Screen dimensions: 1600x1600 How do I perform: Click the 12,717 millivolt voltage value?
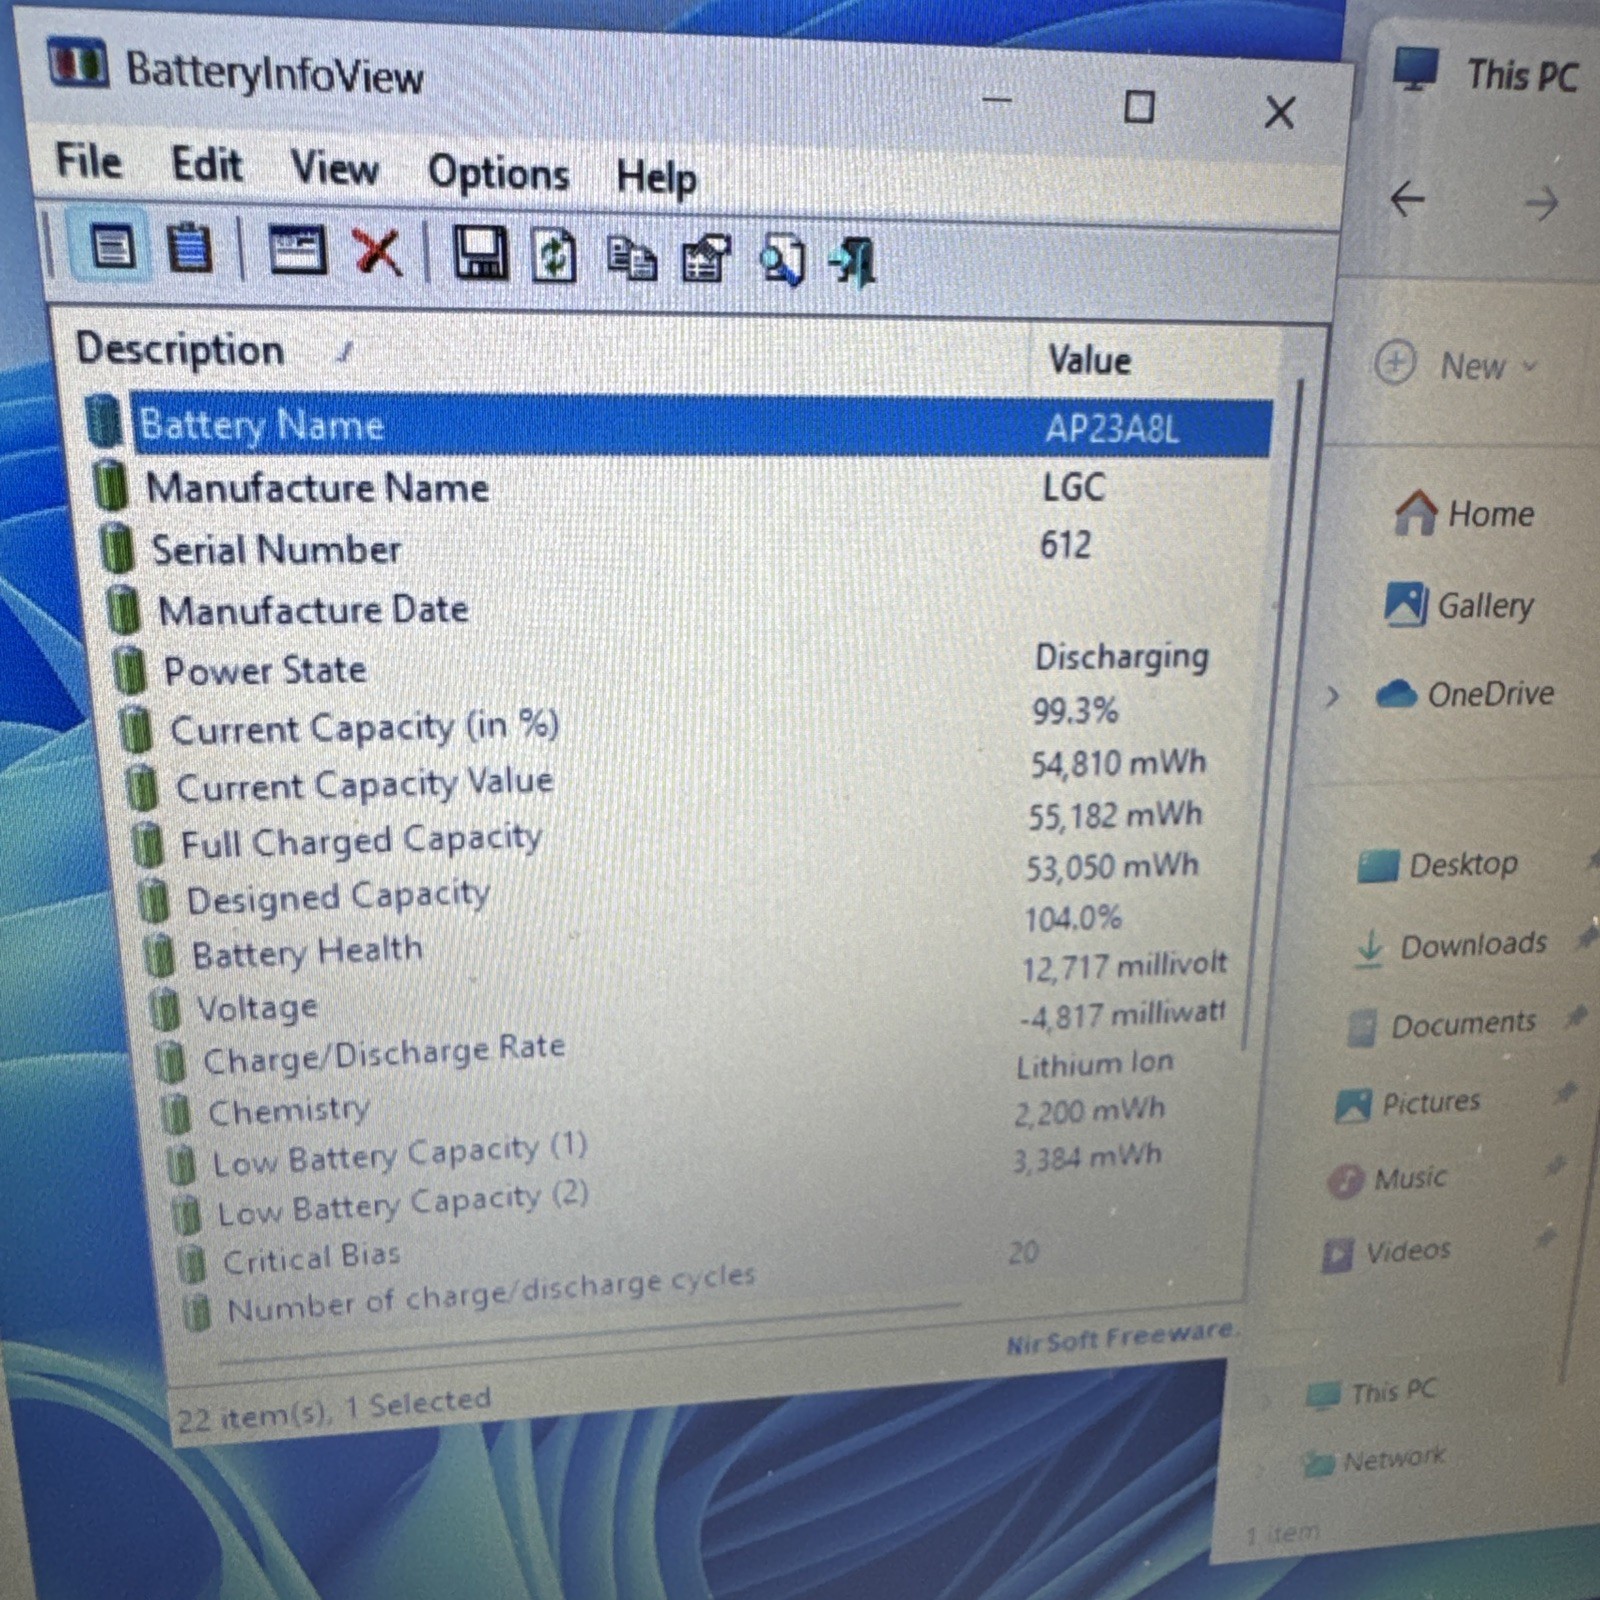1124,966
